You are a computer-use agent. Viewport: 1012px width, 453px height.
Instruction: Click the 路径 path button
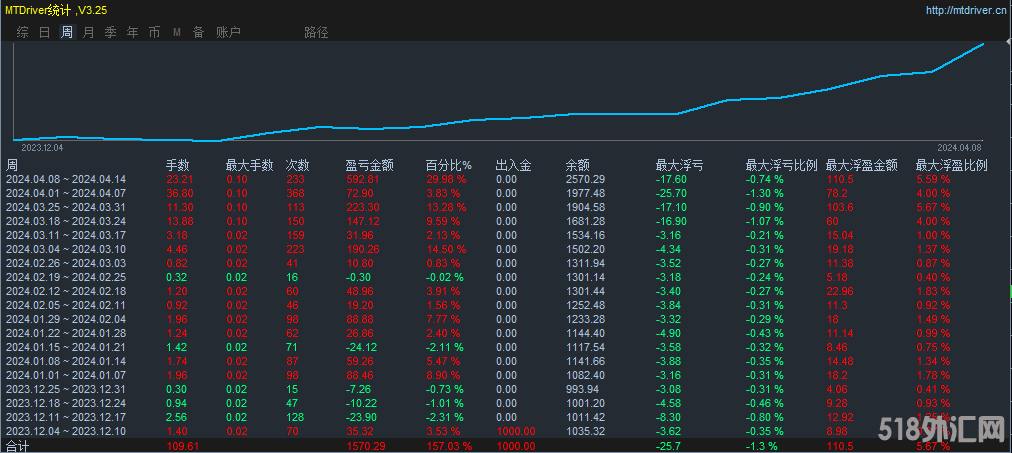click(316, 32)
